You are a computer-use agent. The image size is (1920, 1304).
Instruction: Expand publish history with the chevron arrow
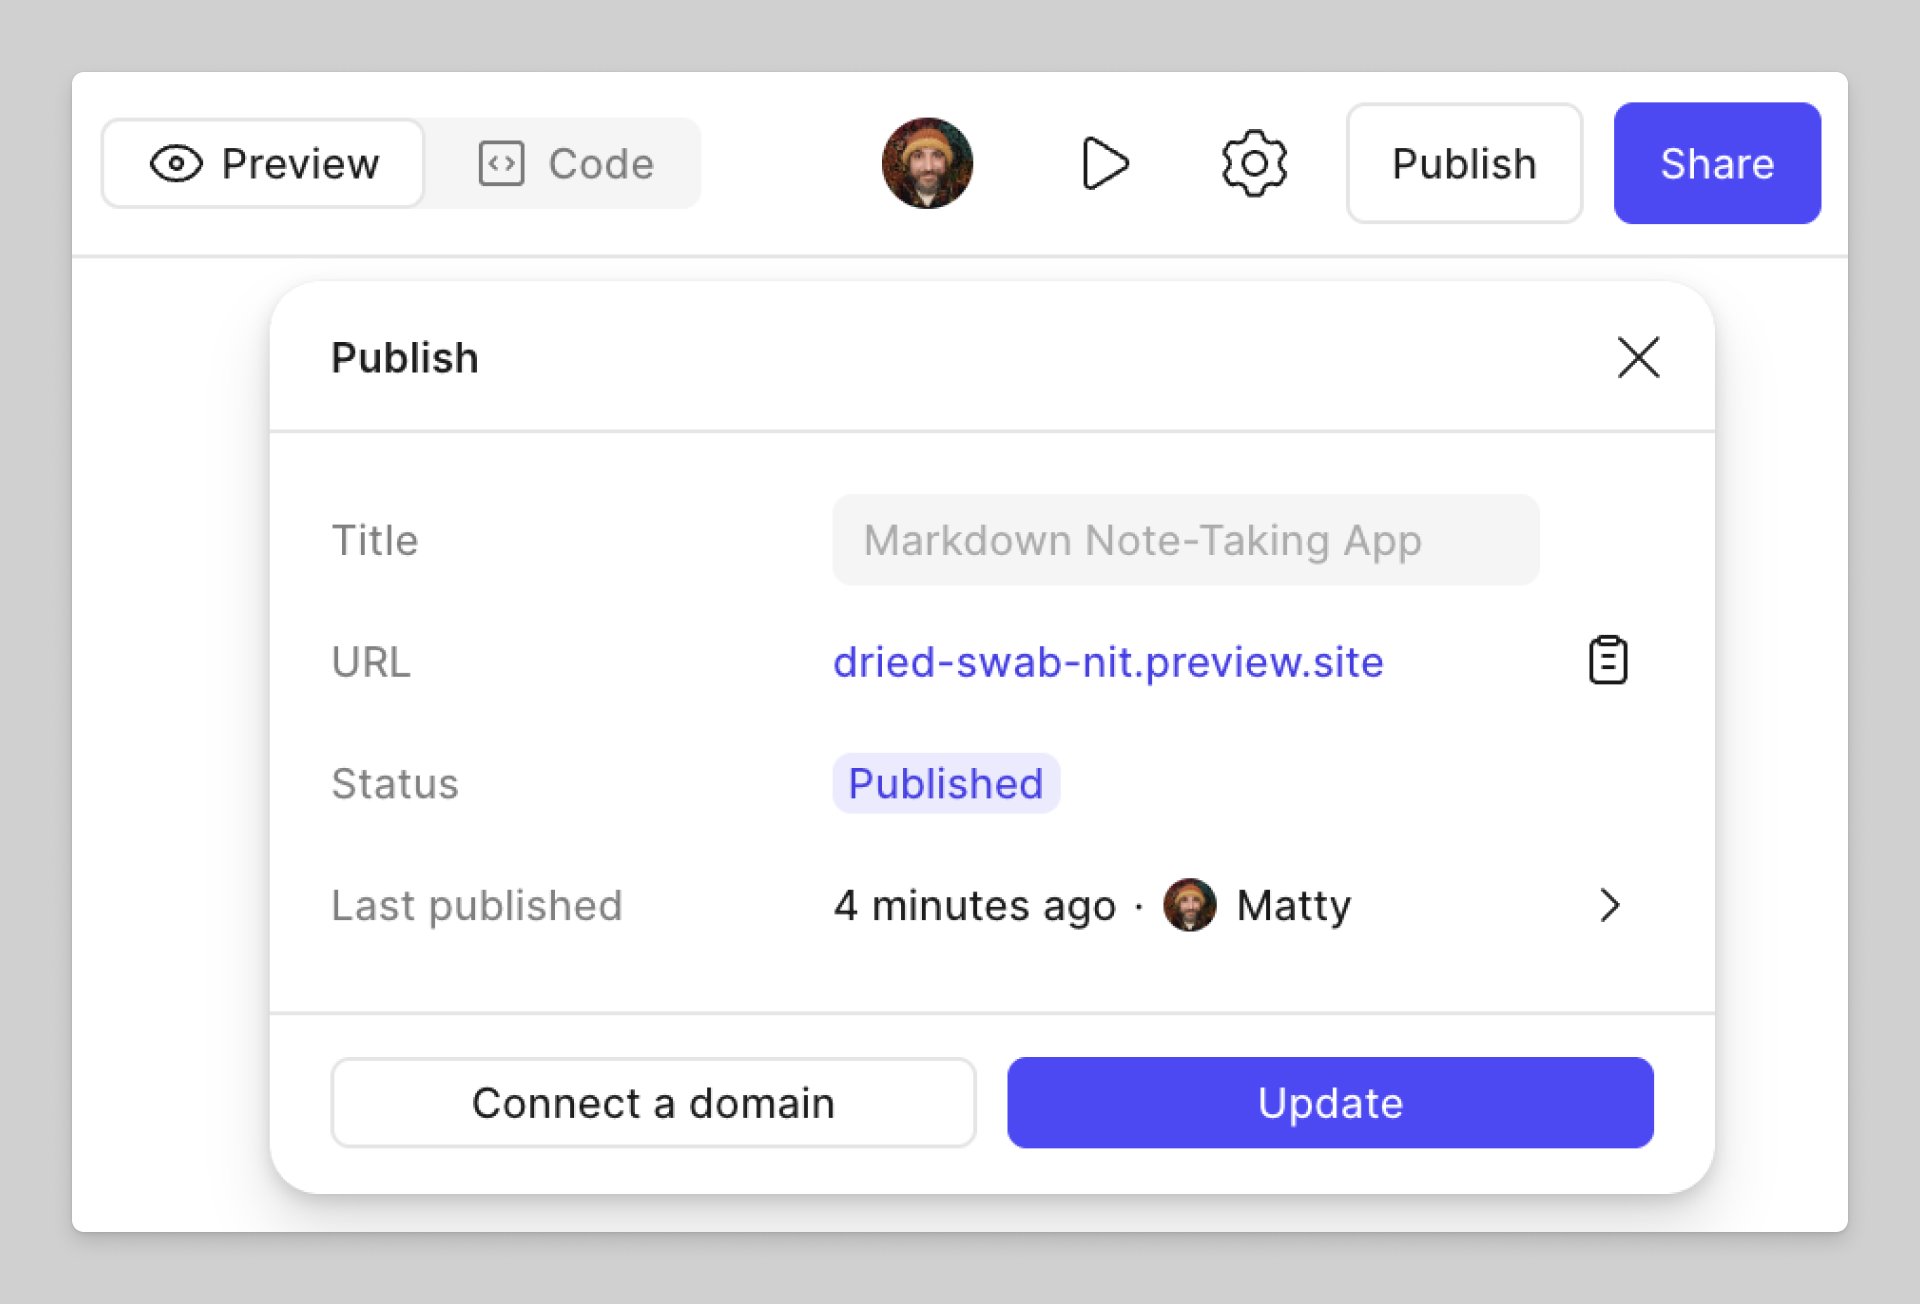pos(1609,905)
